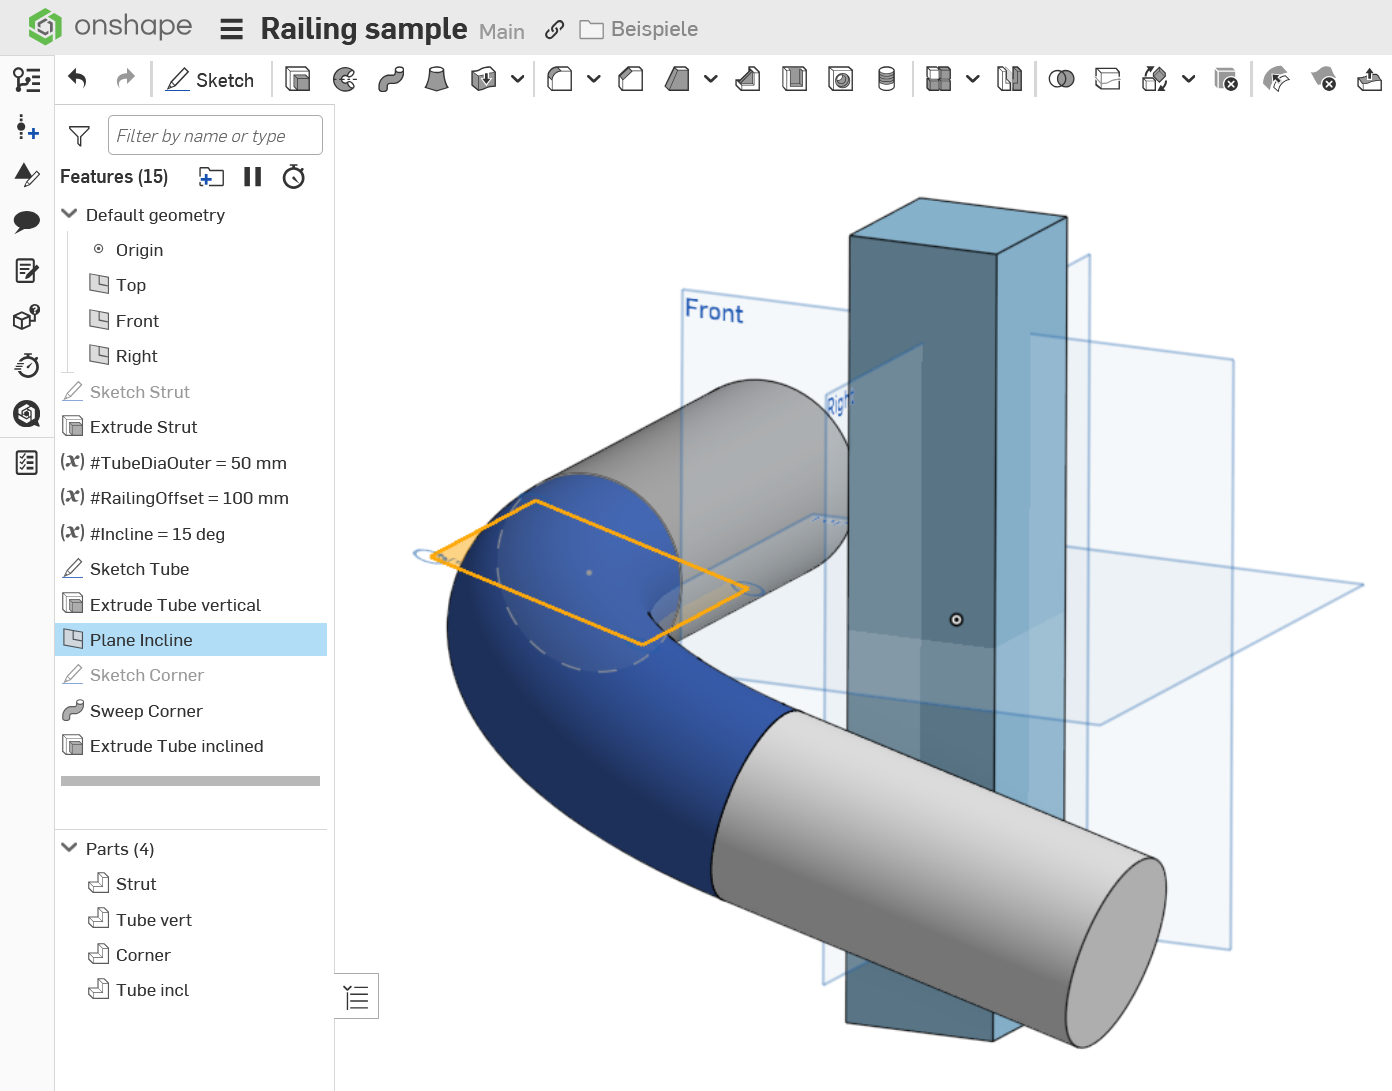The height and width of the screenshot is (1091, 1392).
Task: Open the versions and history sidebar icon
Action: [27, 80]
